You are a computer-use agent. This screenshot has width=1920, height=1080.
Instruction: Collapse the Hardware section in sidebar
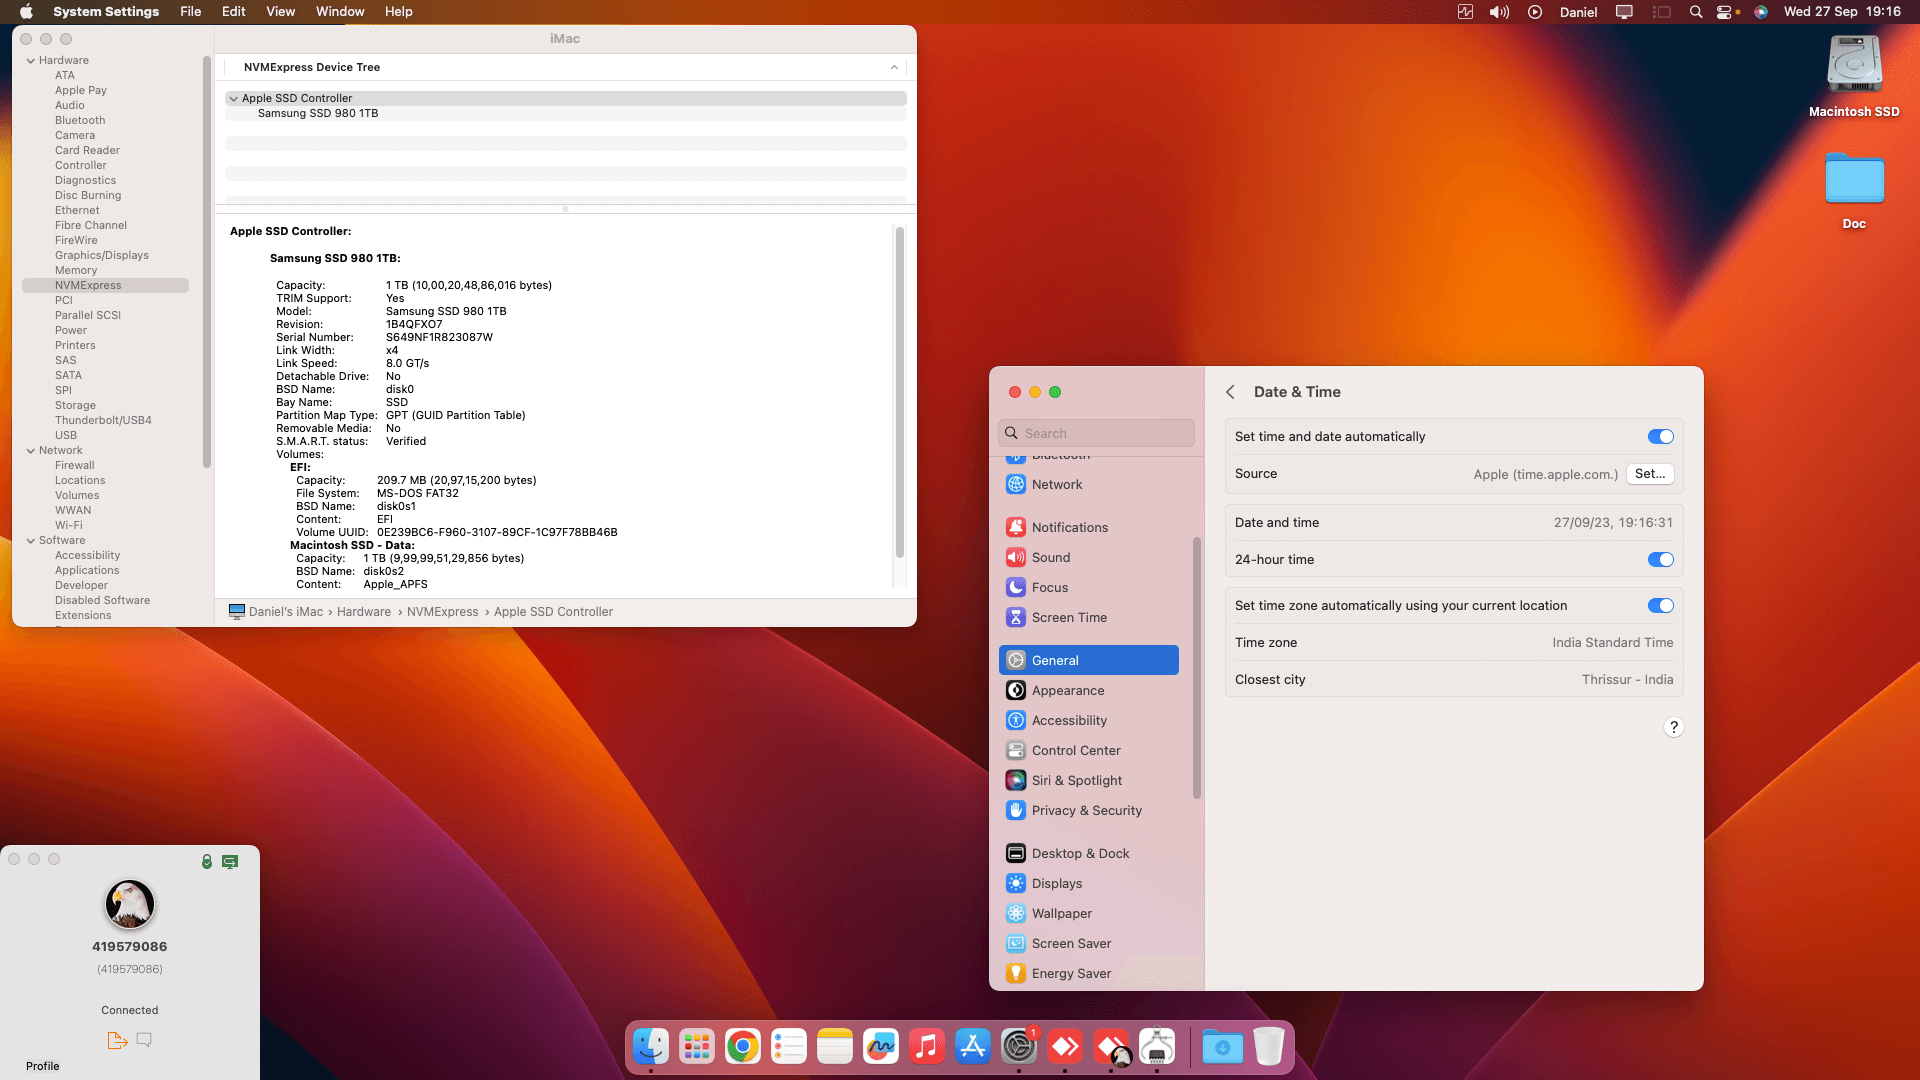click(30, 60)
